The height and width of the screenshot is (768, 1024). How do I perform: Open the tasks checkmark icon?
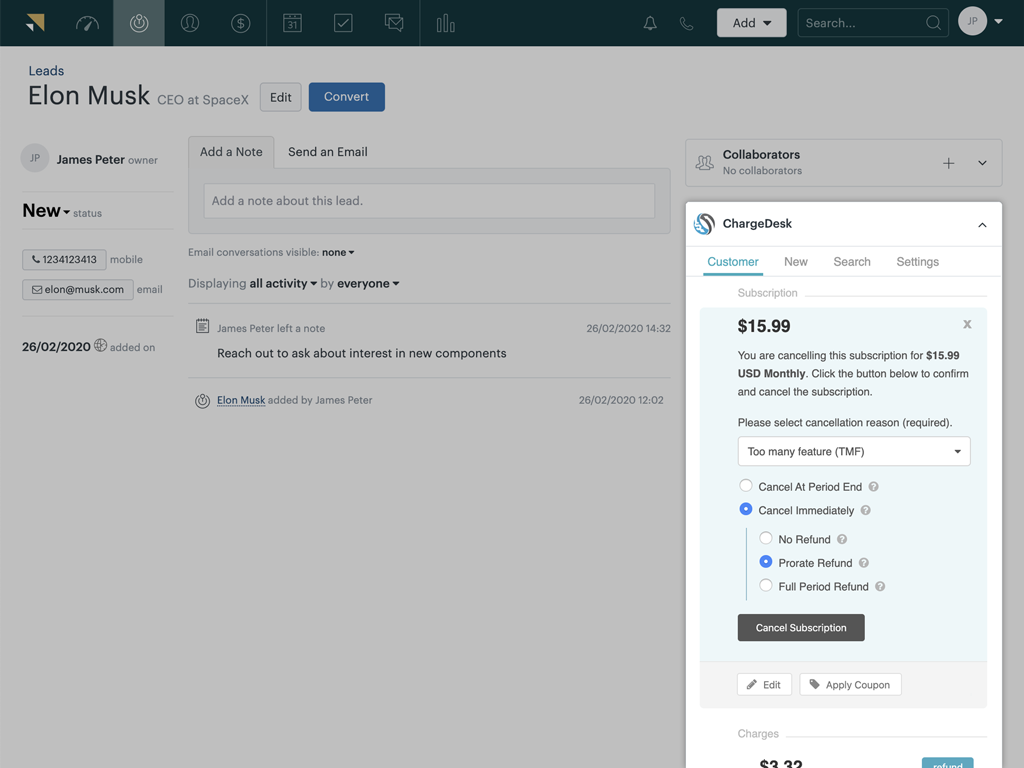[x=343, y=23]
